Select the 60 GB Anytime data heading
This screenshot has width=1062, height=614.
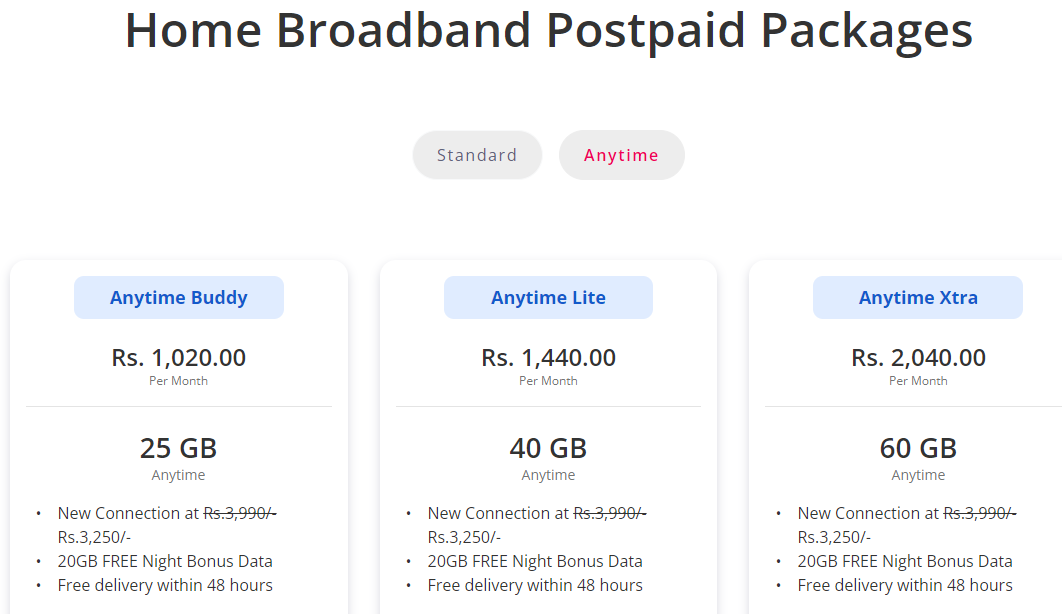918,448
